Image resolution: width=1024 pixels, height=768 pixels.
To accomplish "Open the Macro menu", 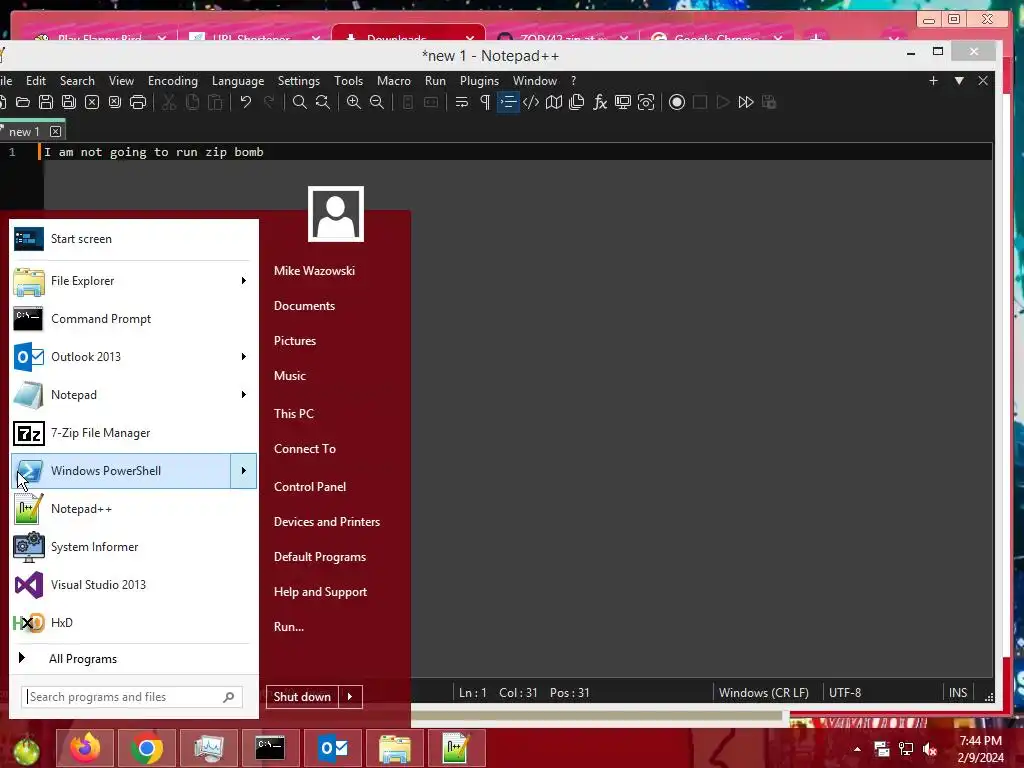I will tap(394, 81).
